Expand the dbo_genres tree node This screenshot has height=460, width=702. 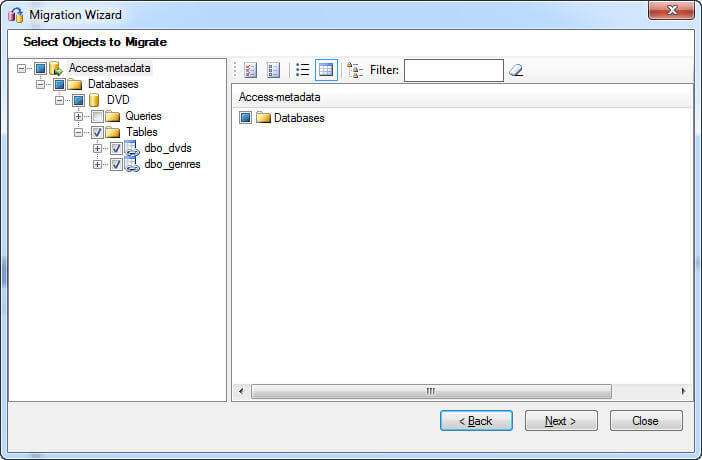[97, 164]
